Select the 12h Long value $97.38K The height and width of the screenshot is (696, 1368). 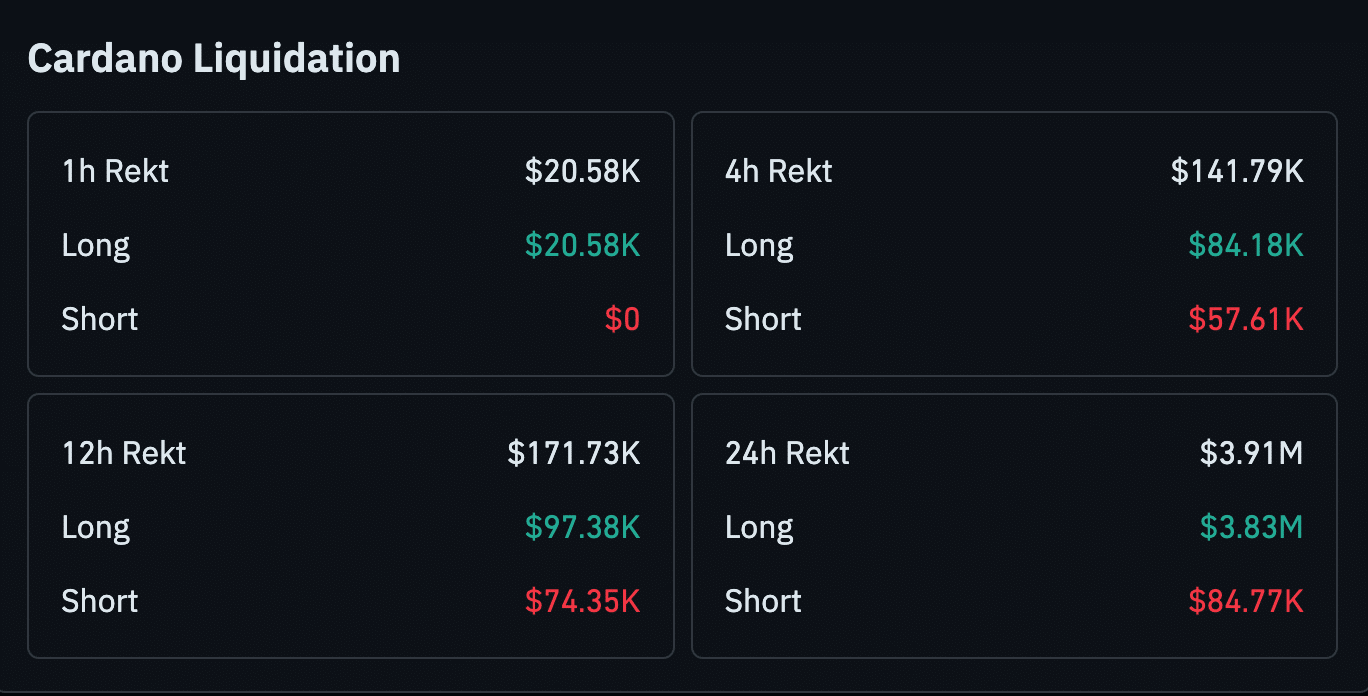(x=582, y=527)
